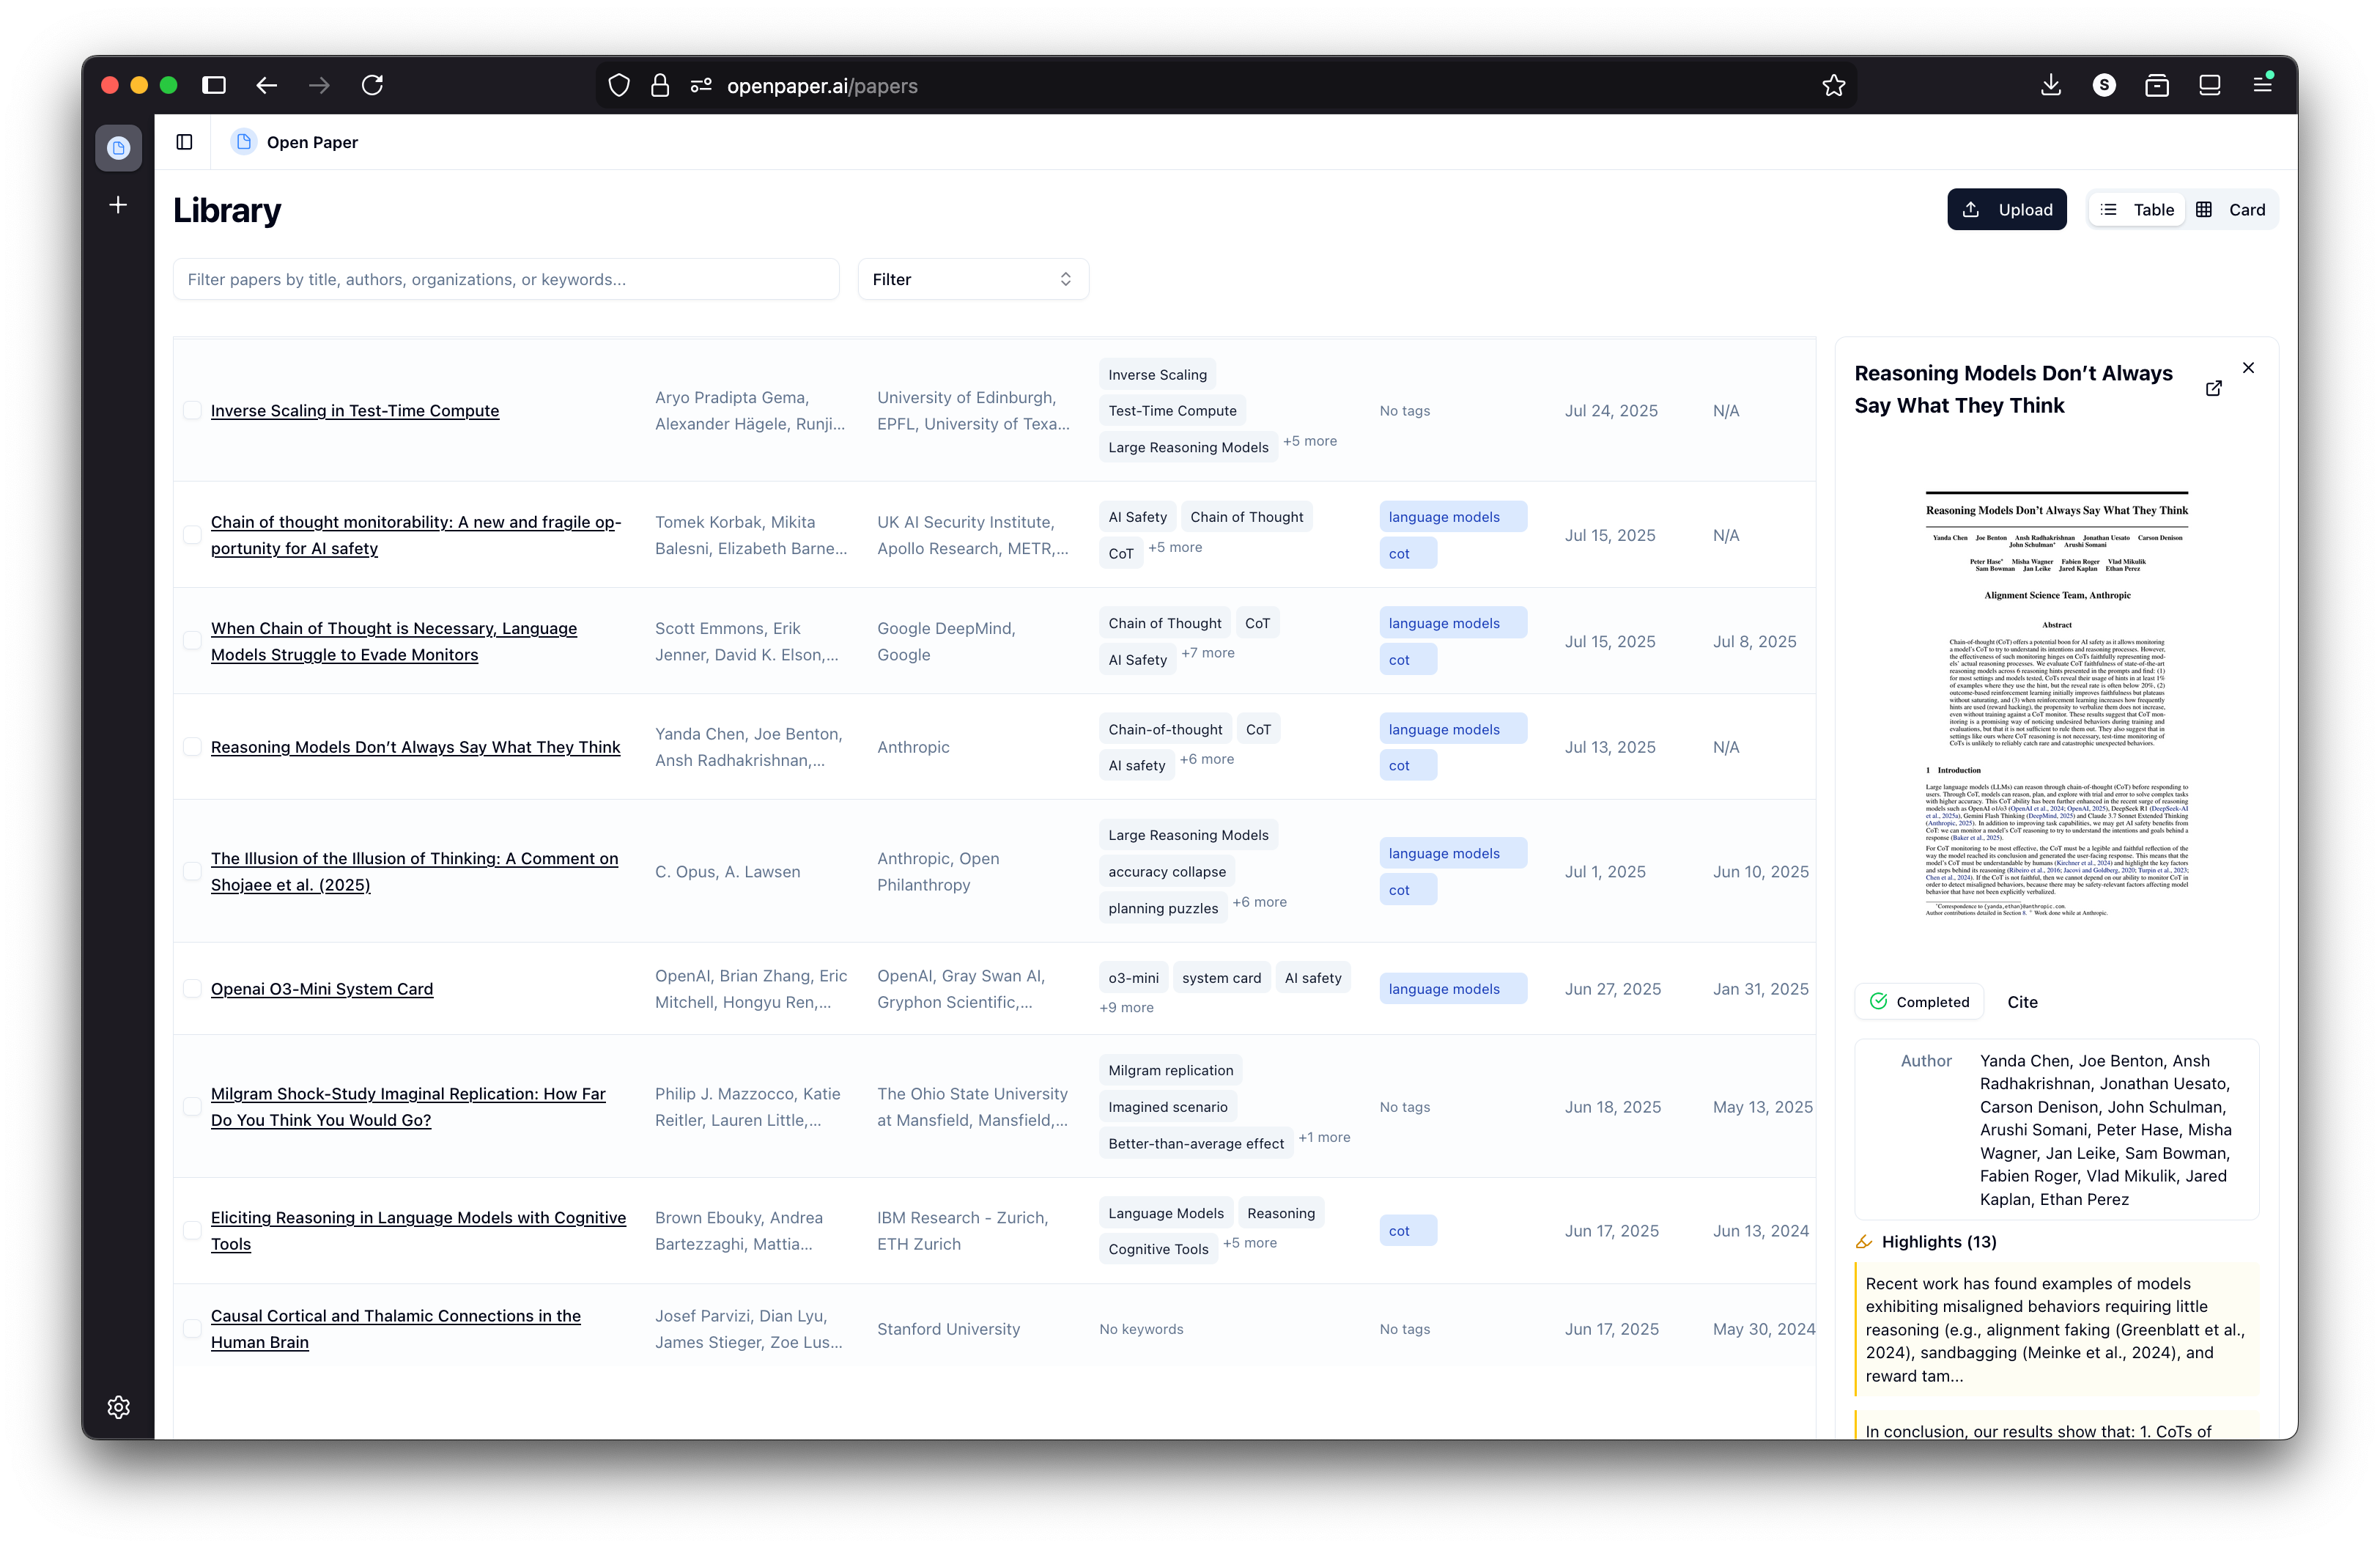Expand +5 more tags on Inverse Scaling row

(1311, 440)
